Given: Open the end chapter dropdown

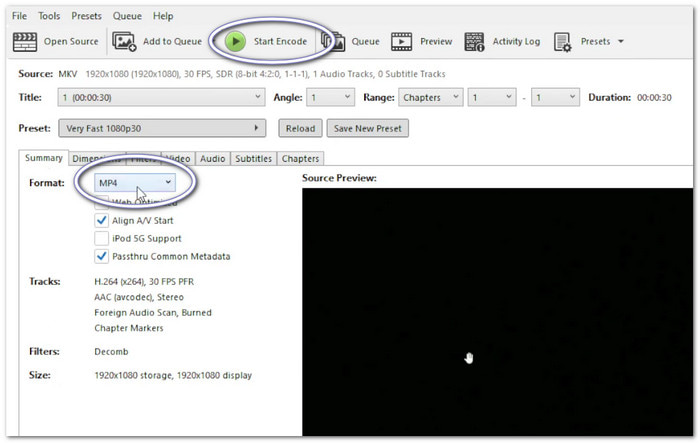Looking at the screenshot, I should (555, 97).
